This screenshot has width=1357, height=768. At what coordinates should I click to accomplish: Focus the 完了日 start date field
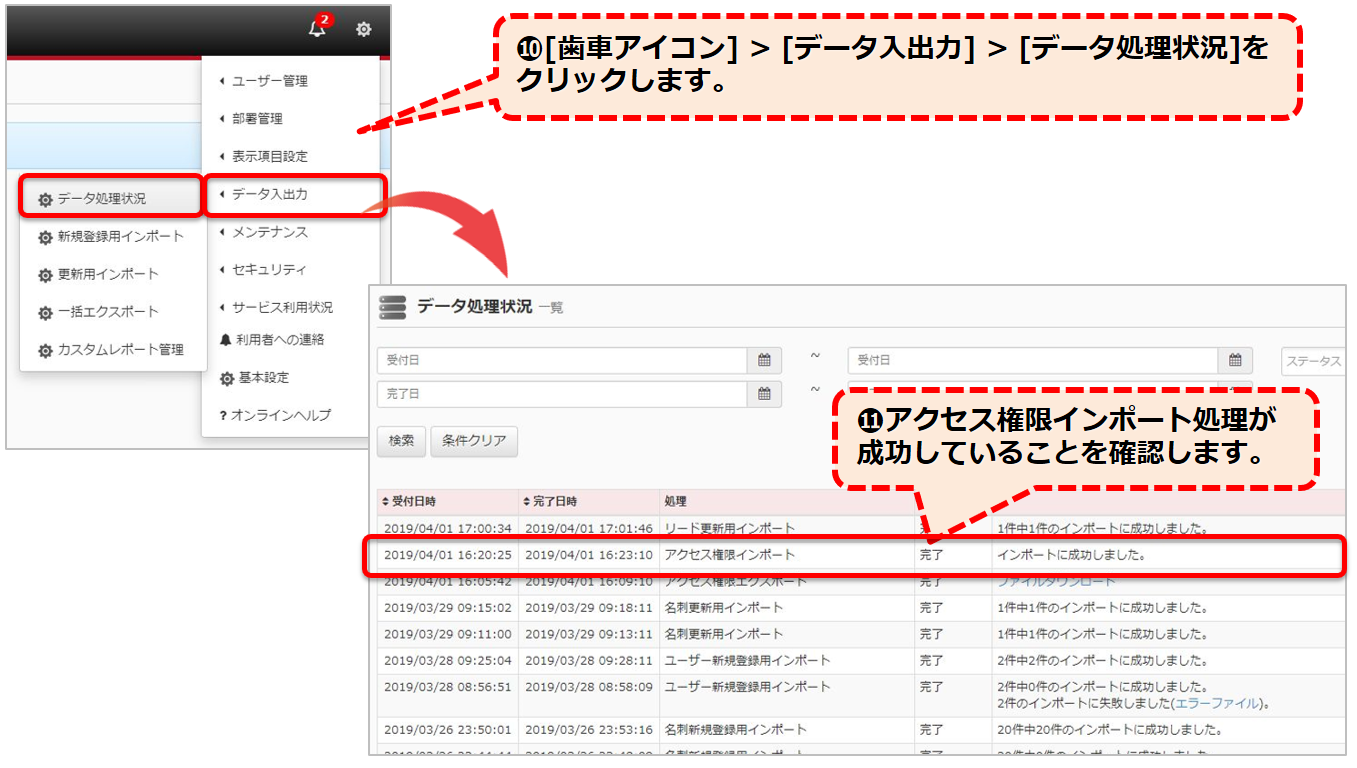coord(562,394)
